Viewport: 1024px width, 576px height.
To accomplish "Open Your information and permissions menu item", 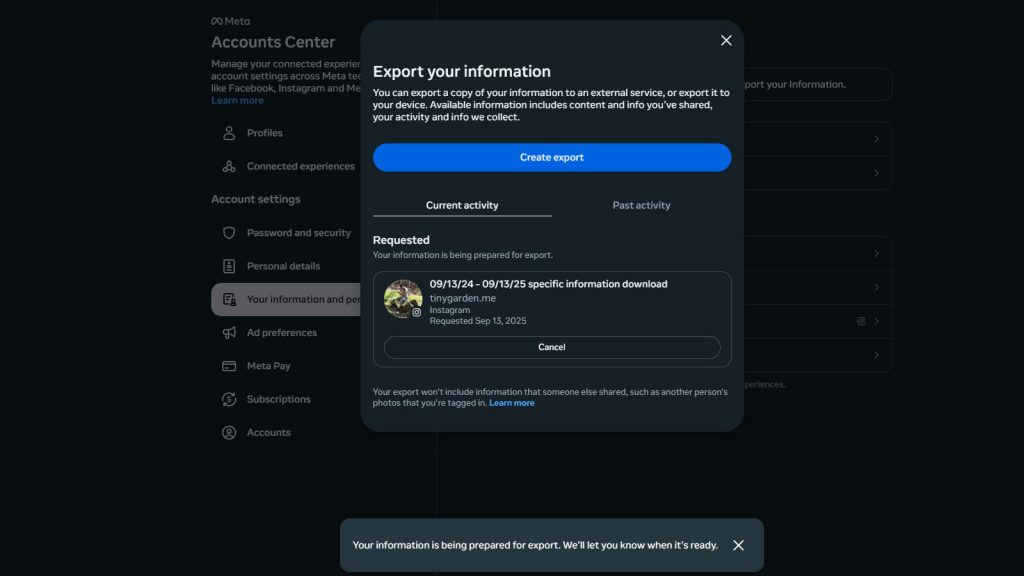I will pyautogui.click(x=288, y=299).
